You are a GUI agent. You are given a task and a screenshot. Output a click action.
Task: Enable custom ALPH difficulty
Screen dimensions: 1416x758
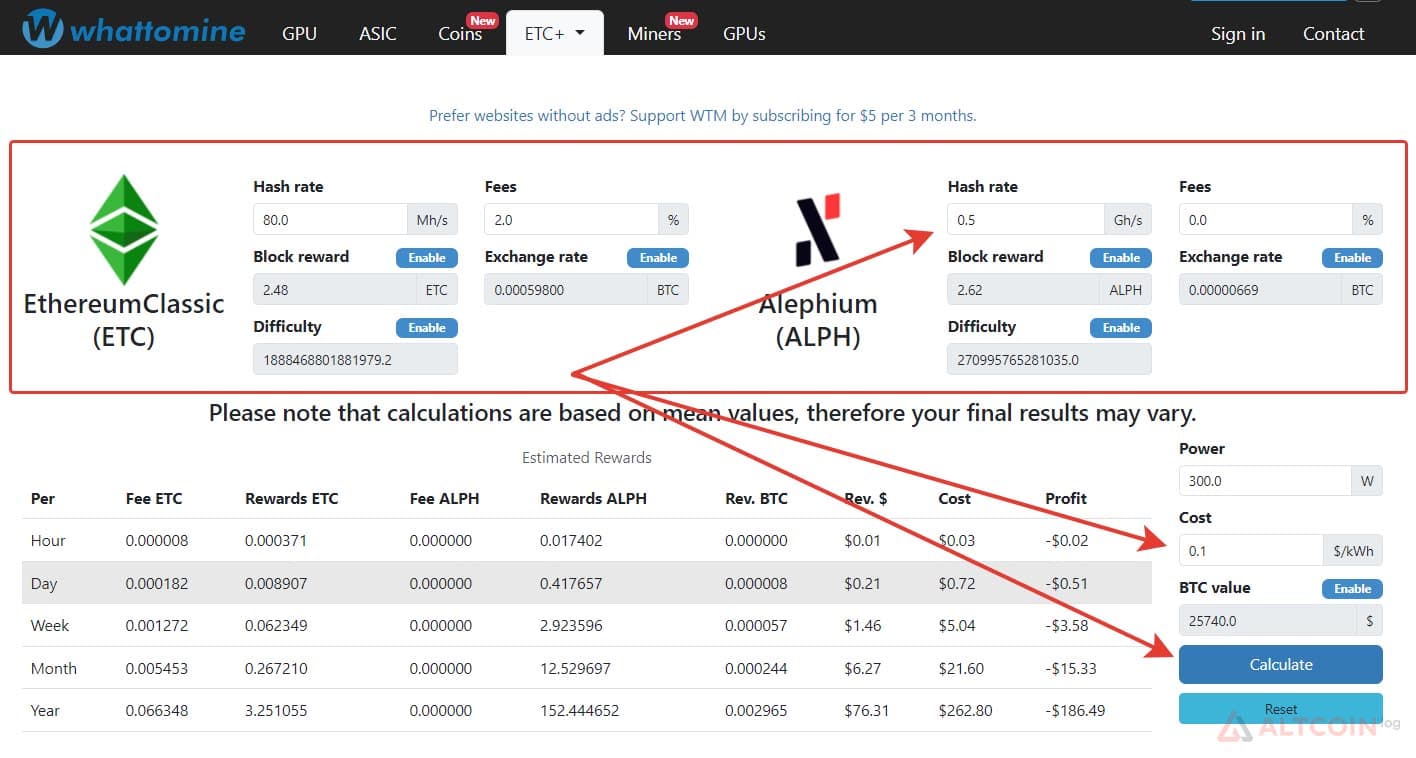(x=1121, y=328)
